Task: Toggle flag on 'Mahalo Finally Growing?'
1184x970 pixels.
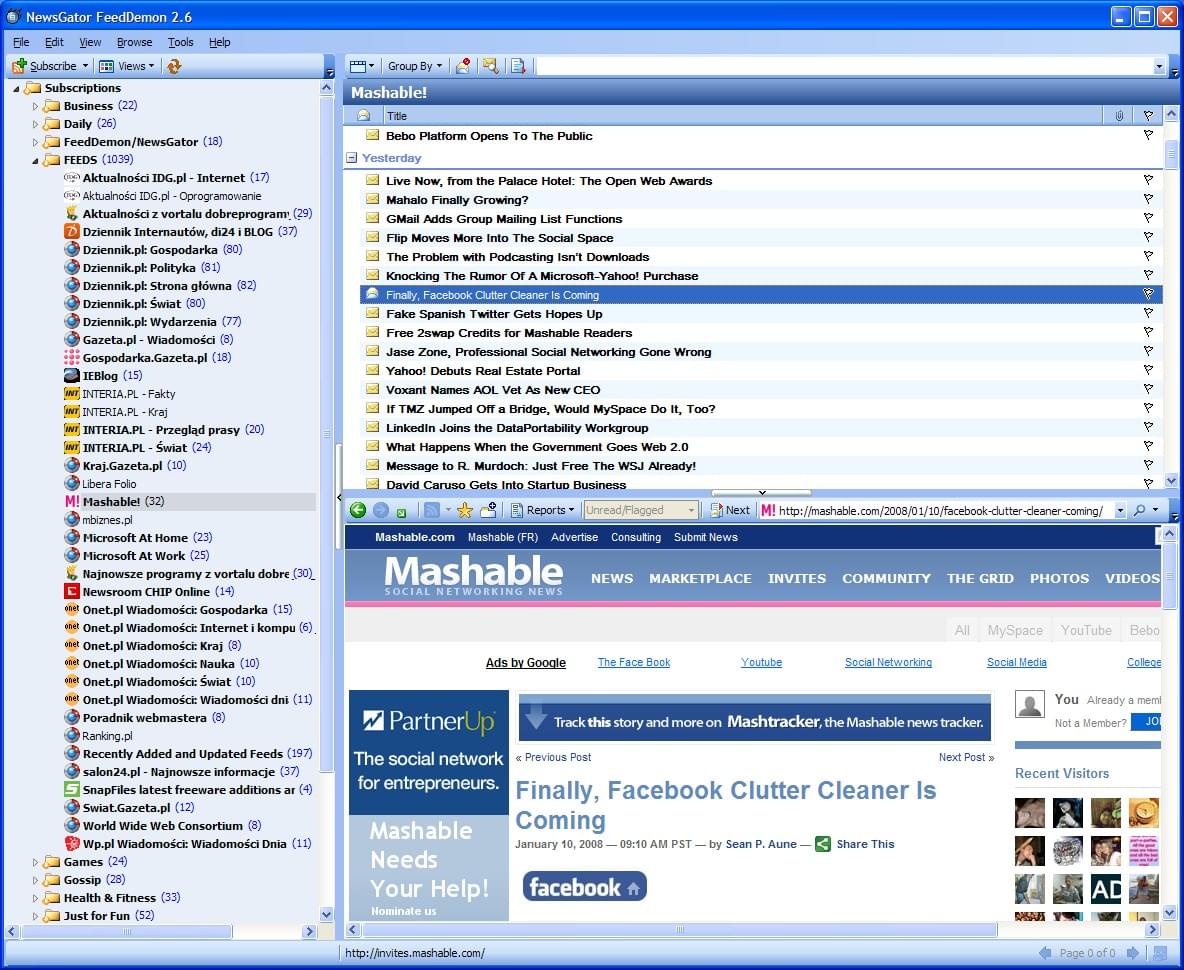Action: click(x=1148, y=199)
